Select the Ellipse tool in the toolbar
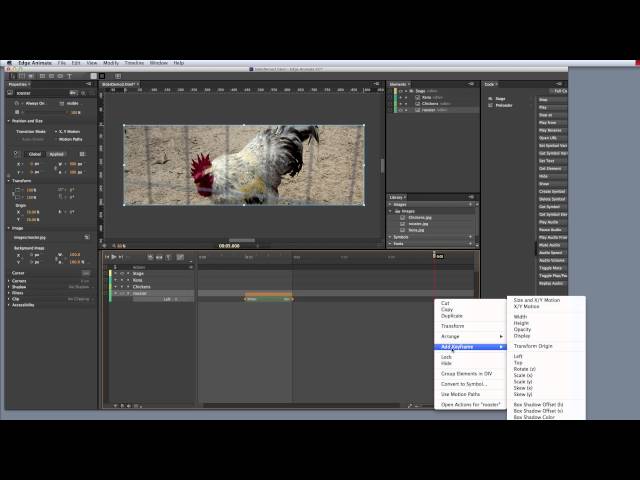The height and width of the screenshot is (480, 640). (60, 76)
